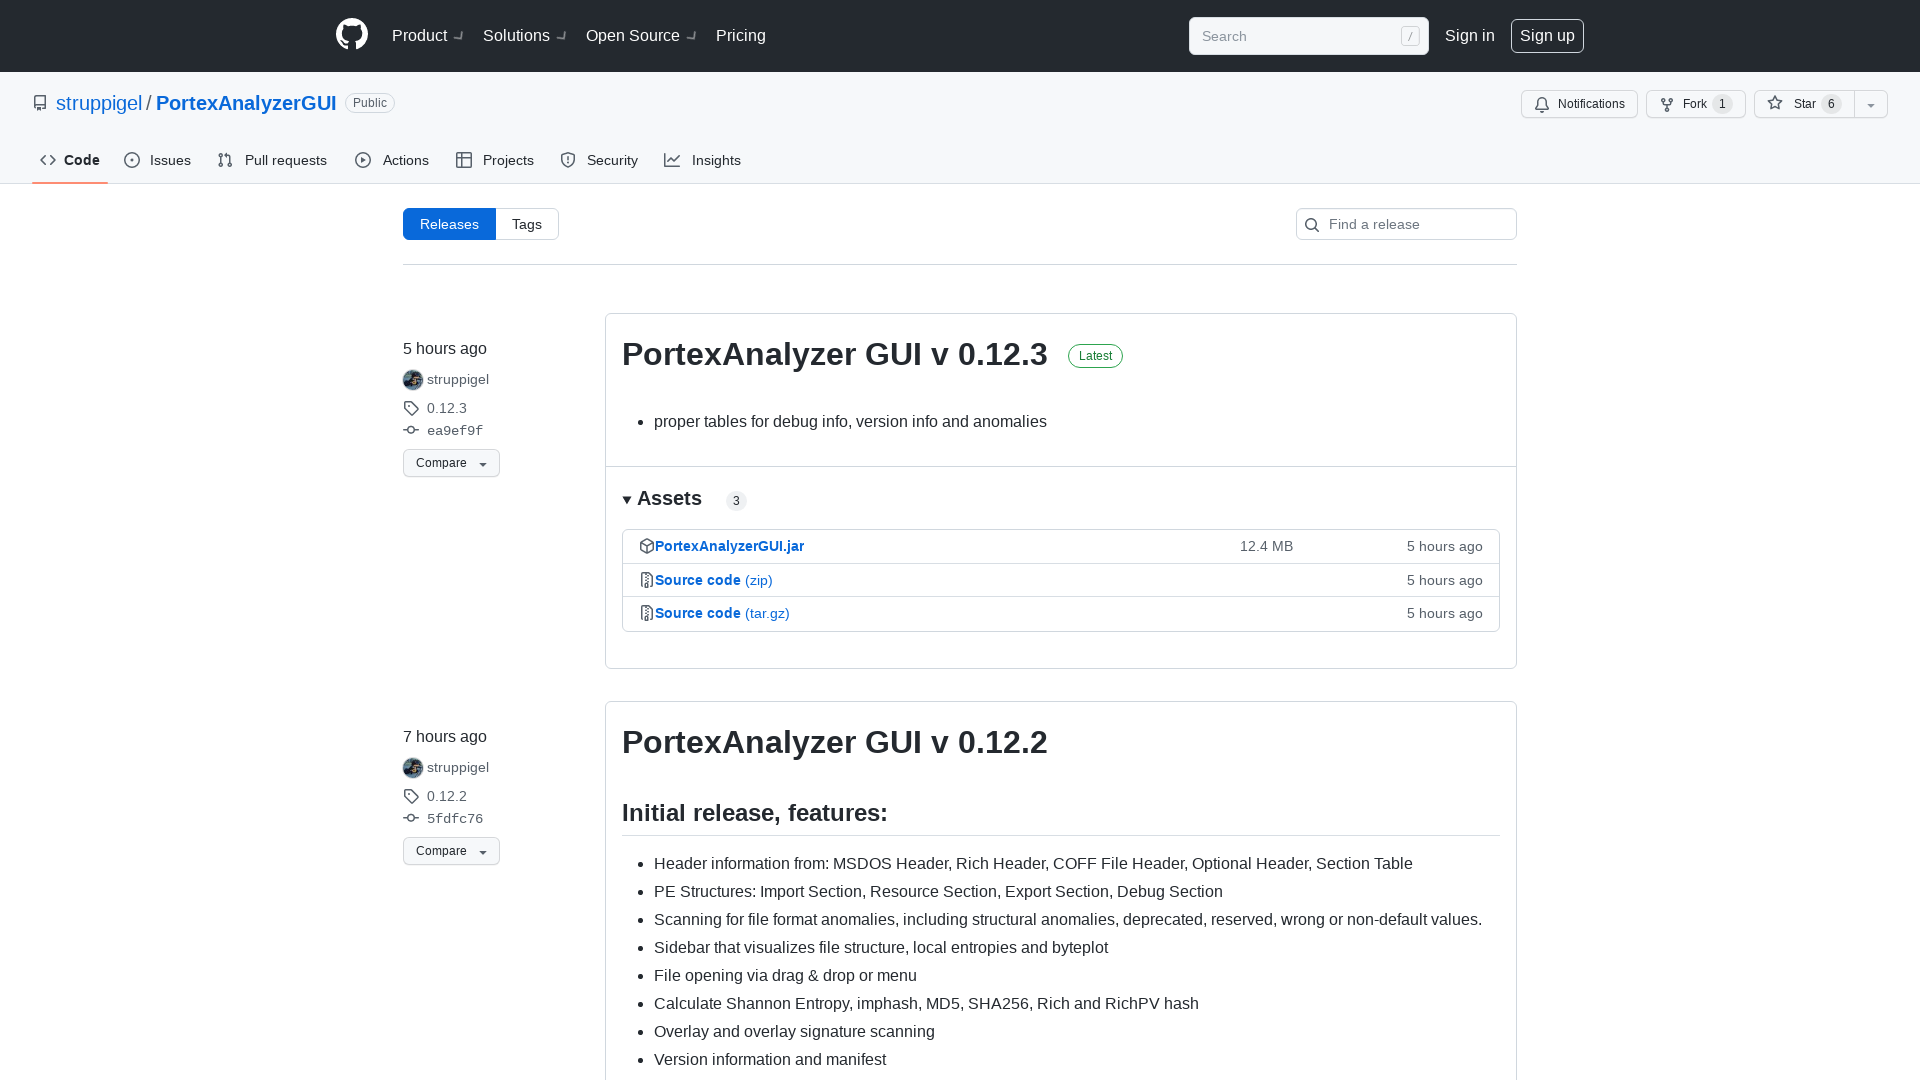This screenshot has height=1080, width=1920.
Task: Click the 12.4 MB file size
Action: point(1266,546)
